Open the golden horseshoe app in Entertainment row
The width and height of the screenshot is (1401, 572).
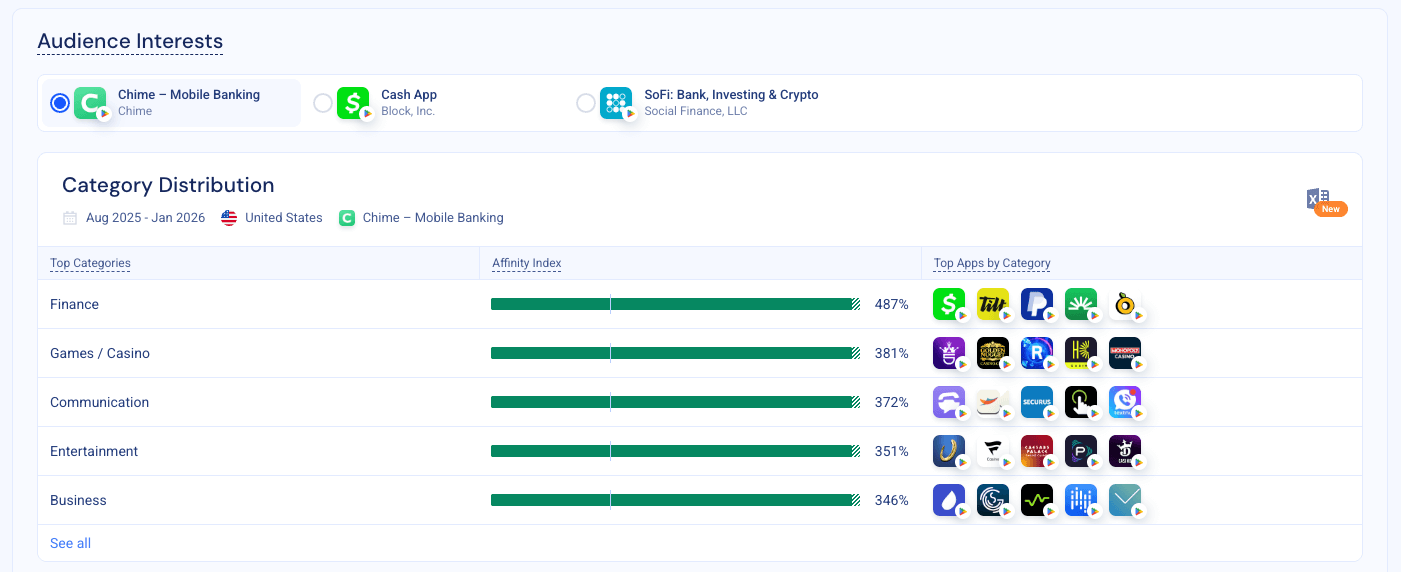(x=949, y=451)
